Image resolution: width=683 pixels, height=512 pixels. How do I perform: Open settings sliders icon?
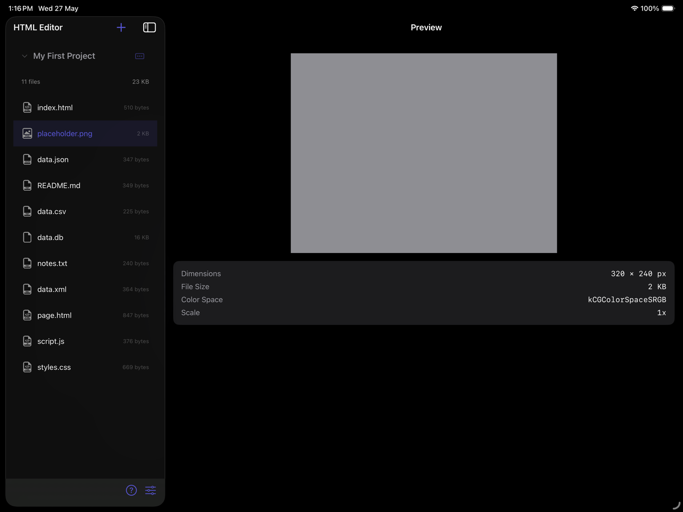point(151,490)
